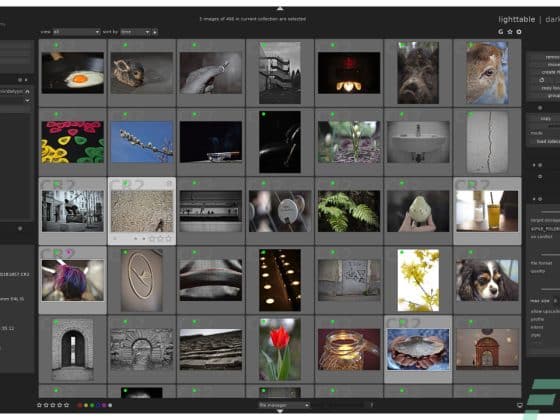
Task: Click the last rating star on stone wall thumbnail
Action: click(168, 238)
